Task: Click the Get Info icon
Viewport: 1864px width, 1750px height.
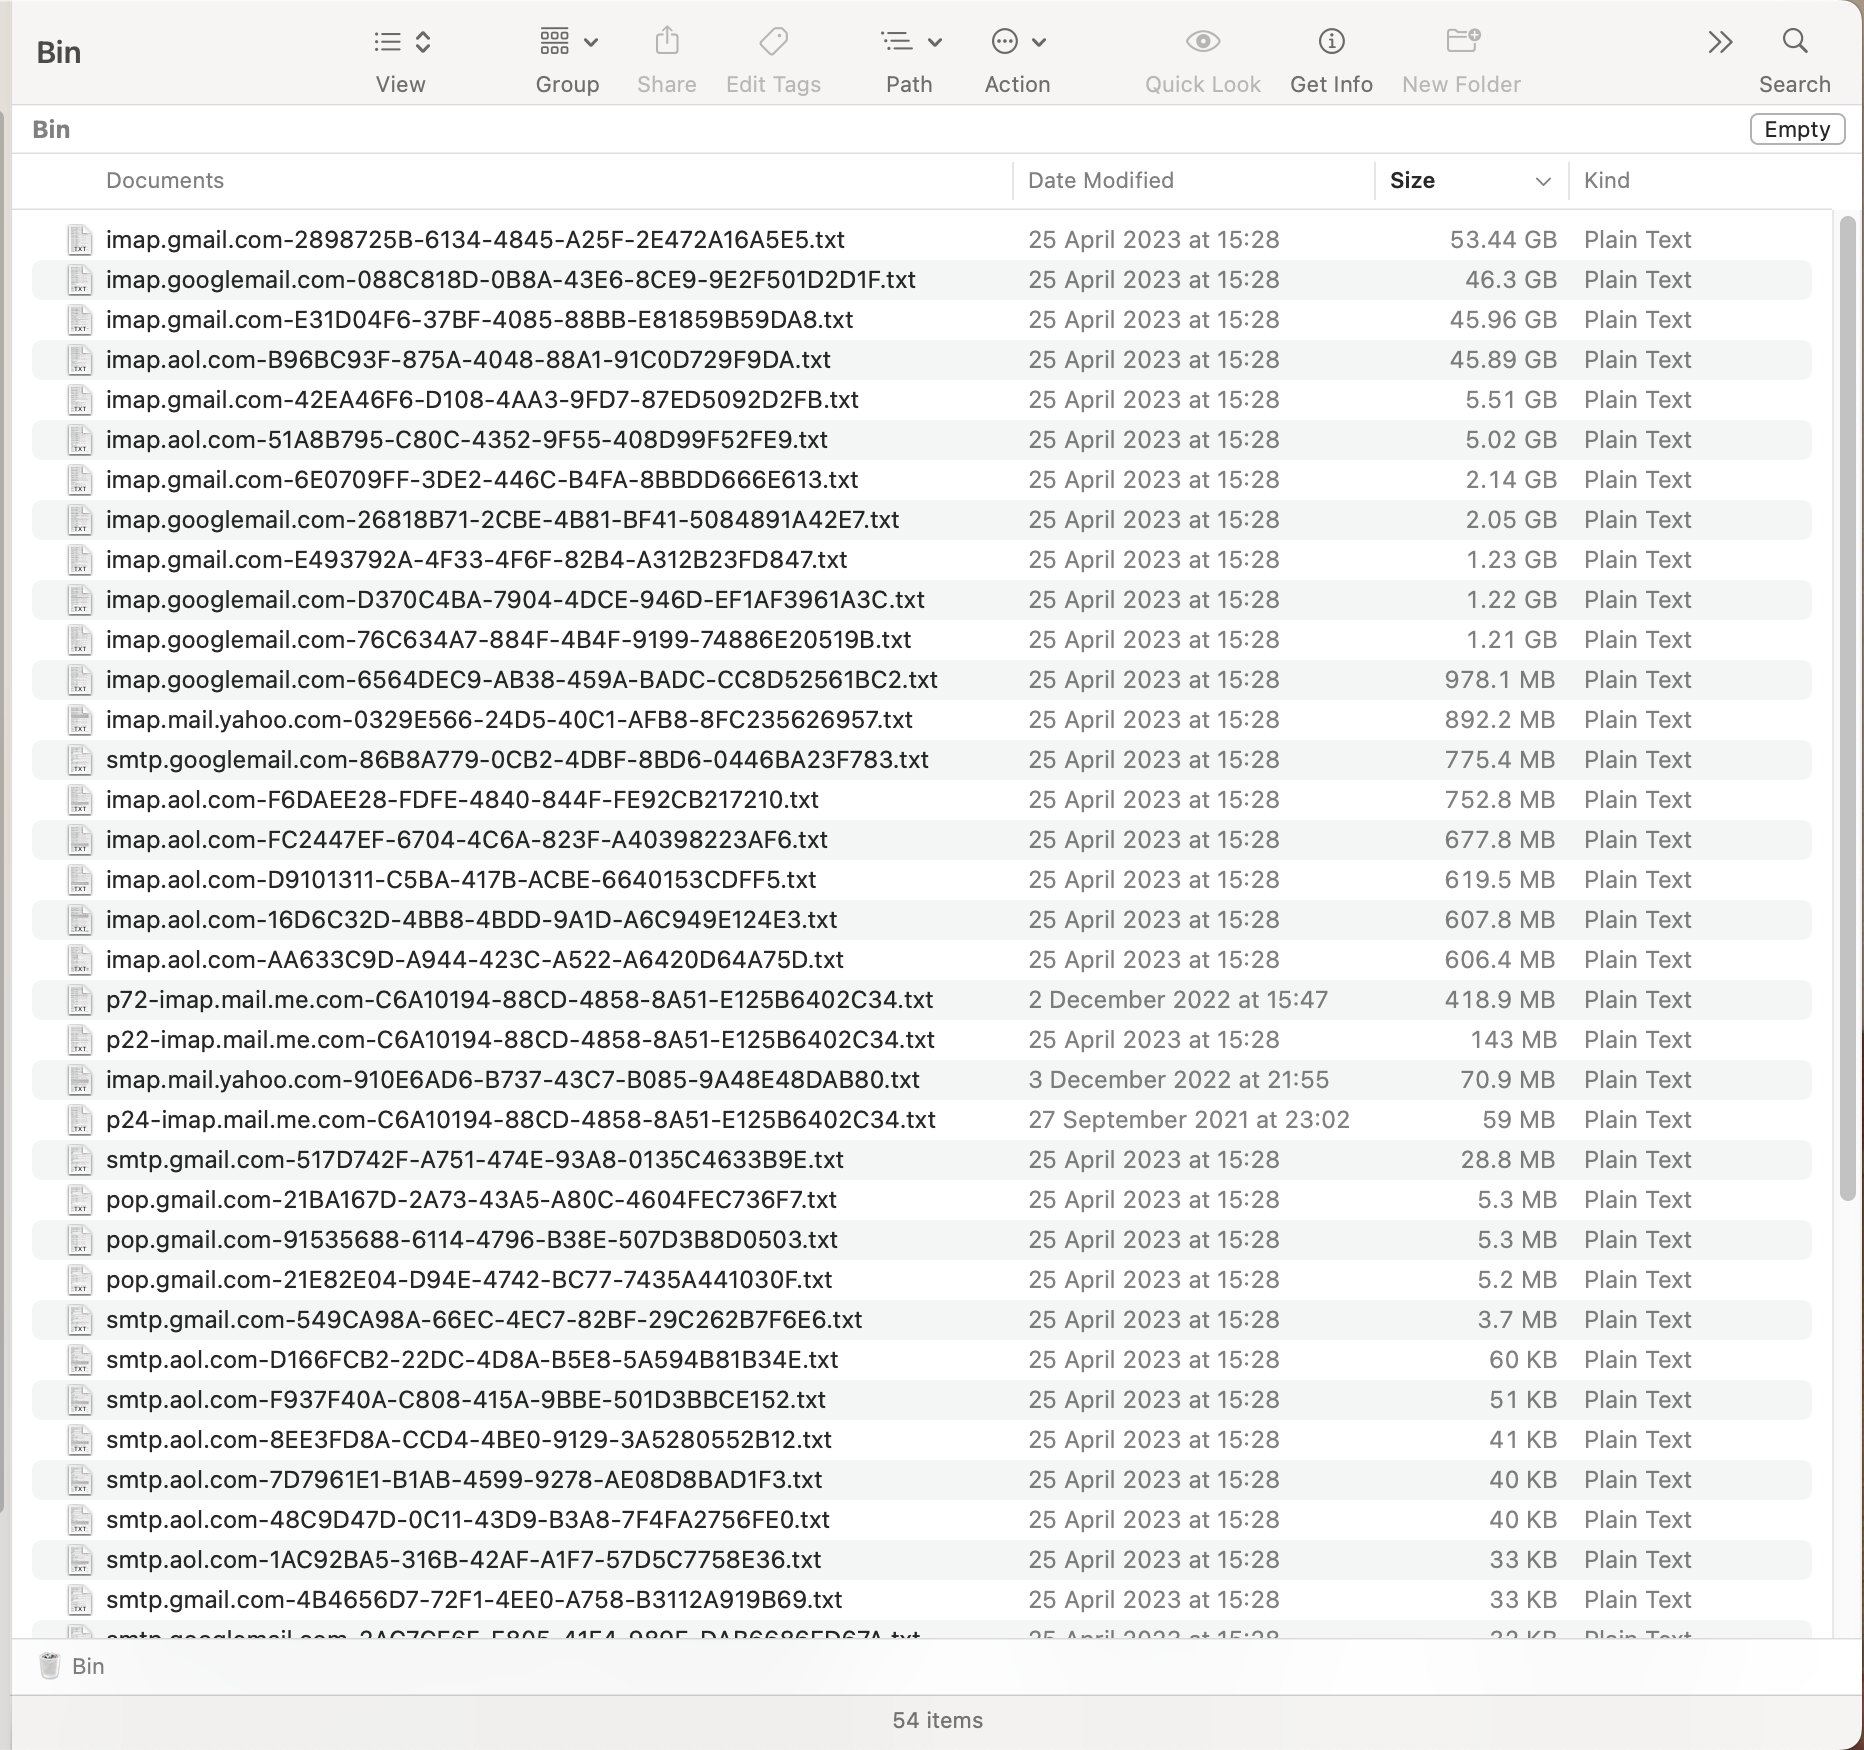Action: coord(1331,42)
